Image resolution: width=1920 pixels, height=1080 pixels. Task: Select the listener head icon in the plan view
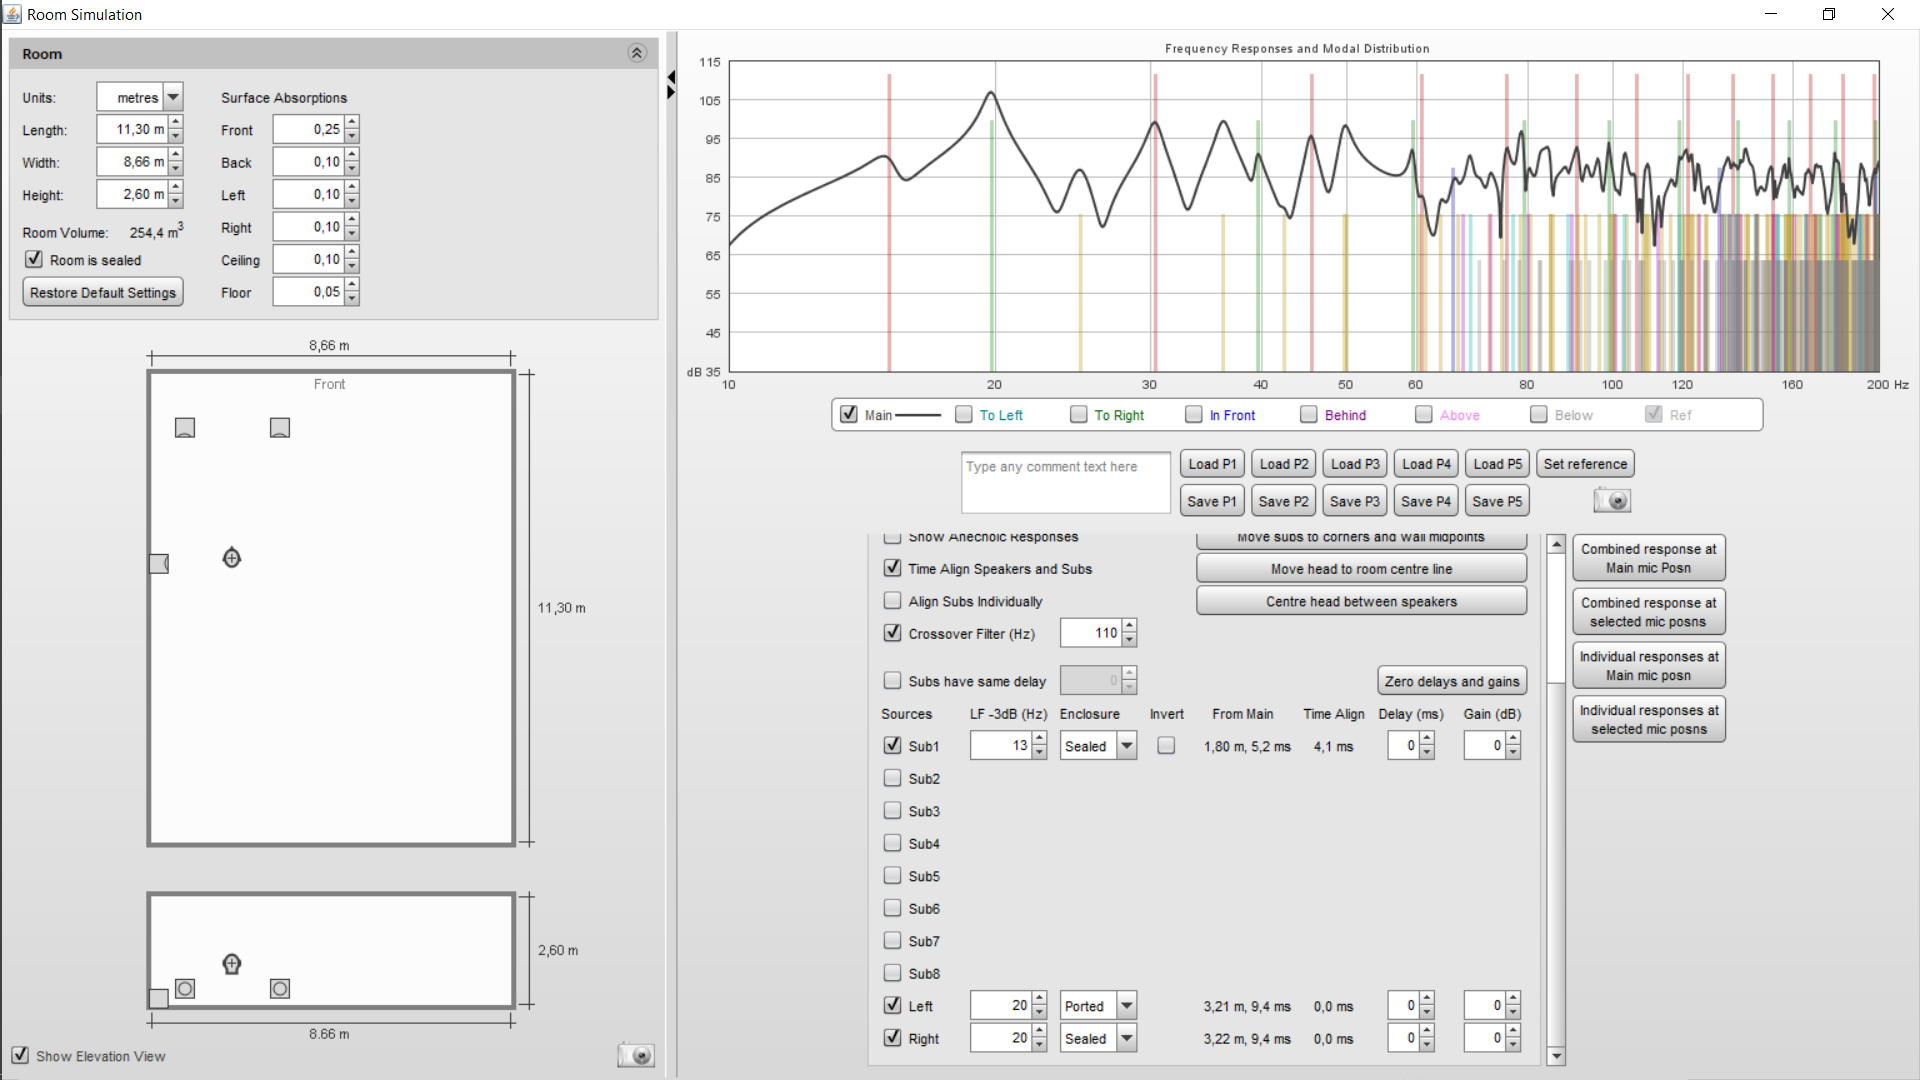231,558
